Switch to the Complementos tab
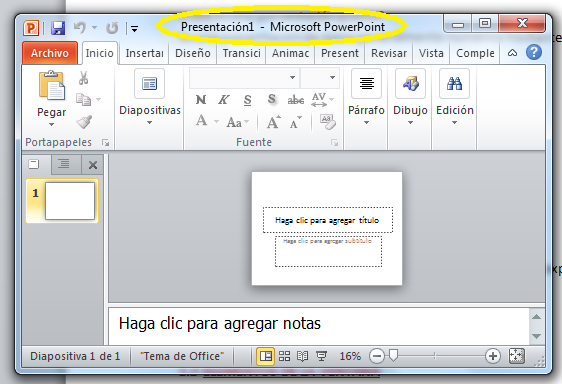 [x=475, y=53]
